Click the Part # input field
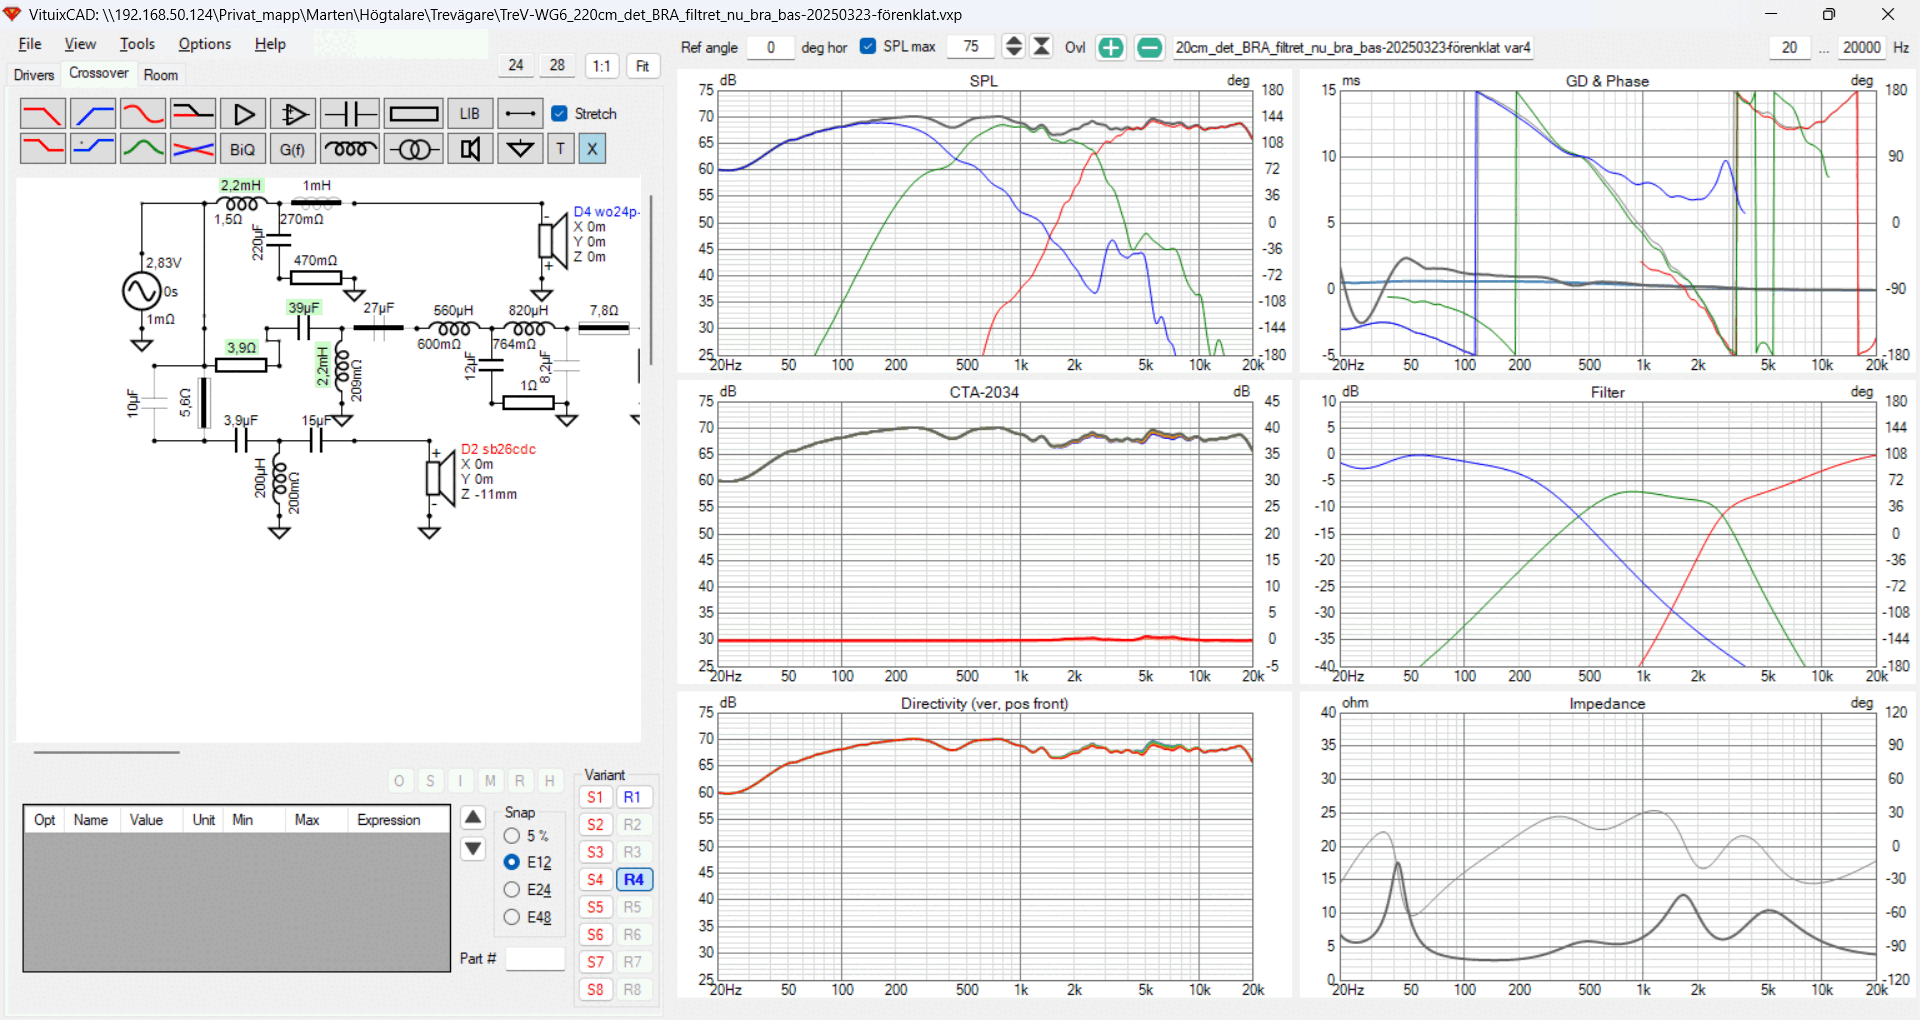Viewport: 1920px width, 1020px height. tap(535, 959)
